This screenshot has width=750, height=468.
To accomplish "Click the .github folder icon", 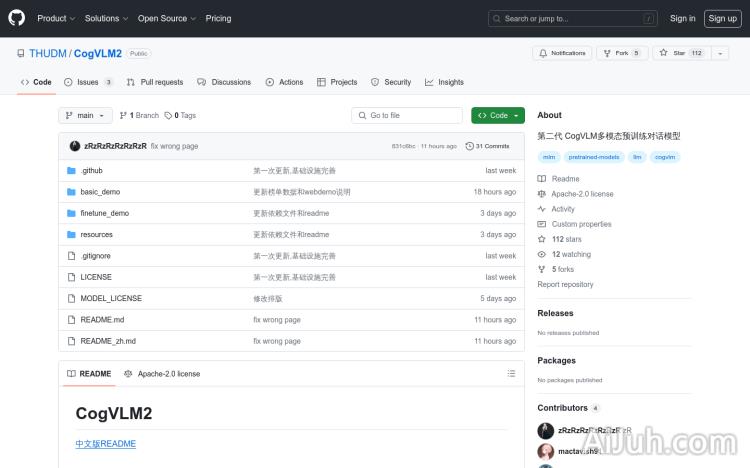I will point(71,171).
